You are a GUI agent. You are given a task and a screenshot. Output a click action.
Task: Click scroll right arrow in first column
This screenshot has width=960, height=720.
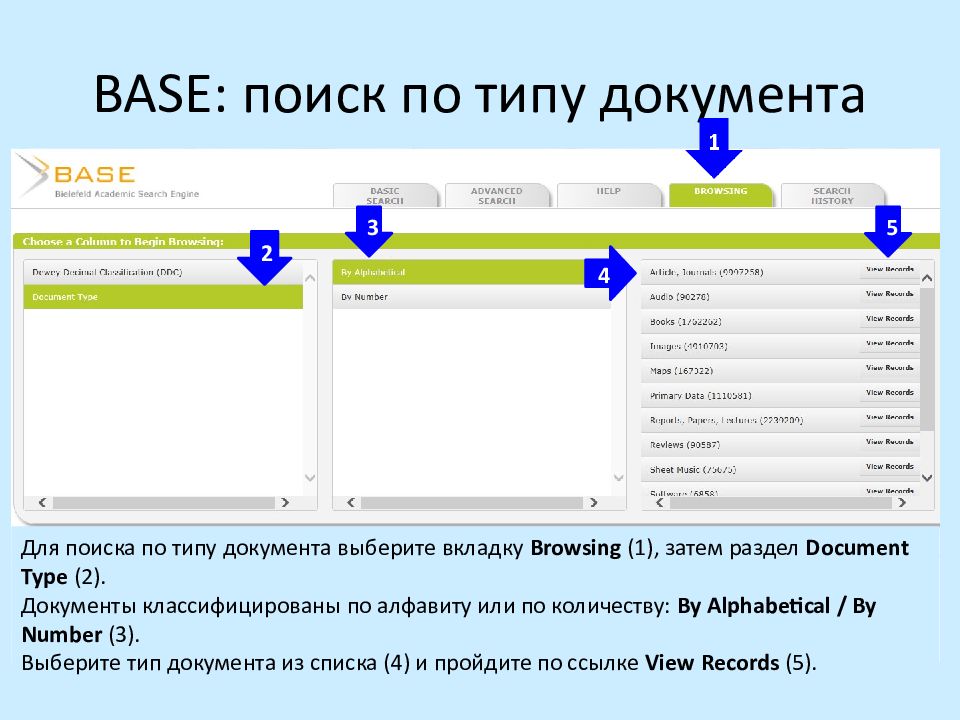point(285,503)
